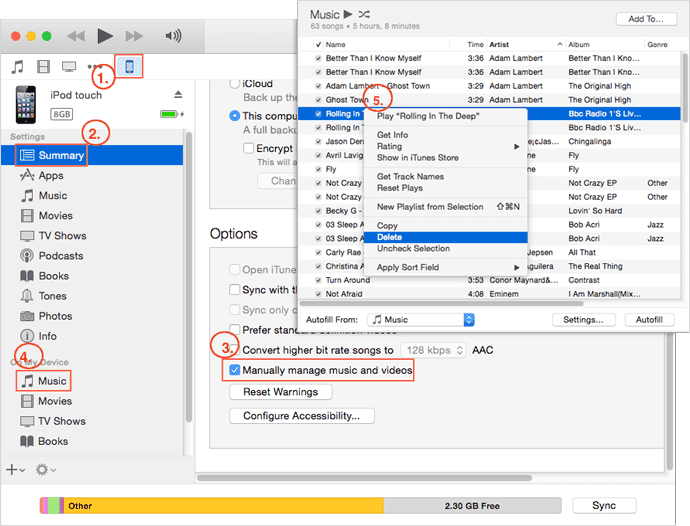The width and height of the screenshot is (690, 526).
Task: Click the Settings... button near Autofill
Action: click(x=584, y=320)
